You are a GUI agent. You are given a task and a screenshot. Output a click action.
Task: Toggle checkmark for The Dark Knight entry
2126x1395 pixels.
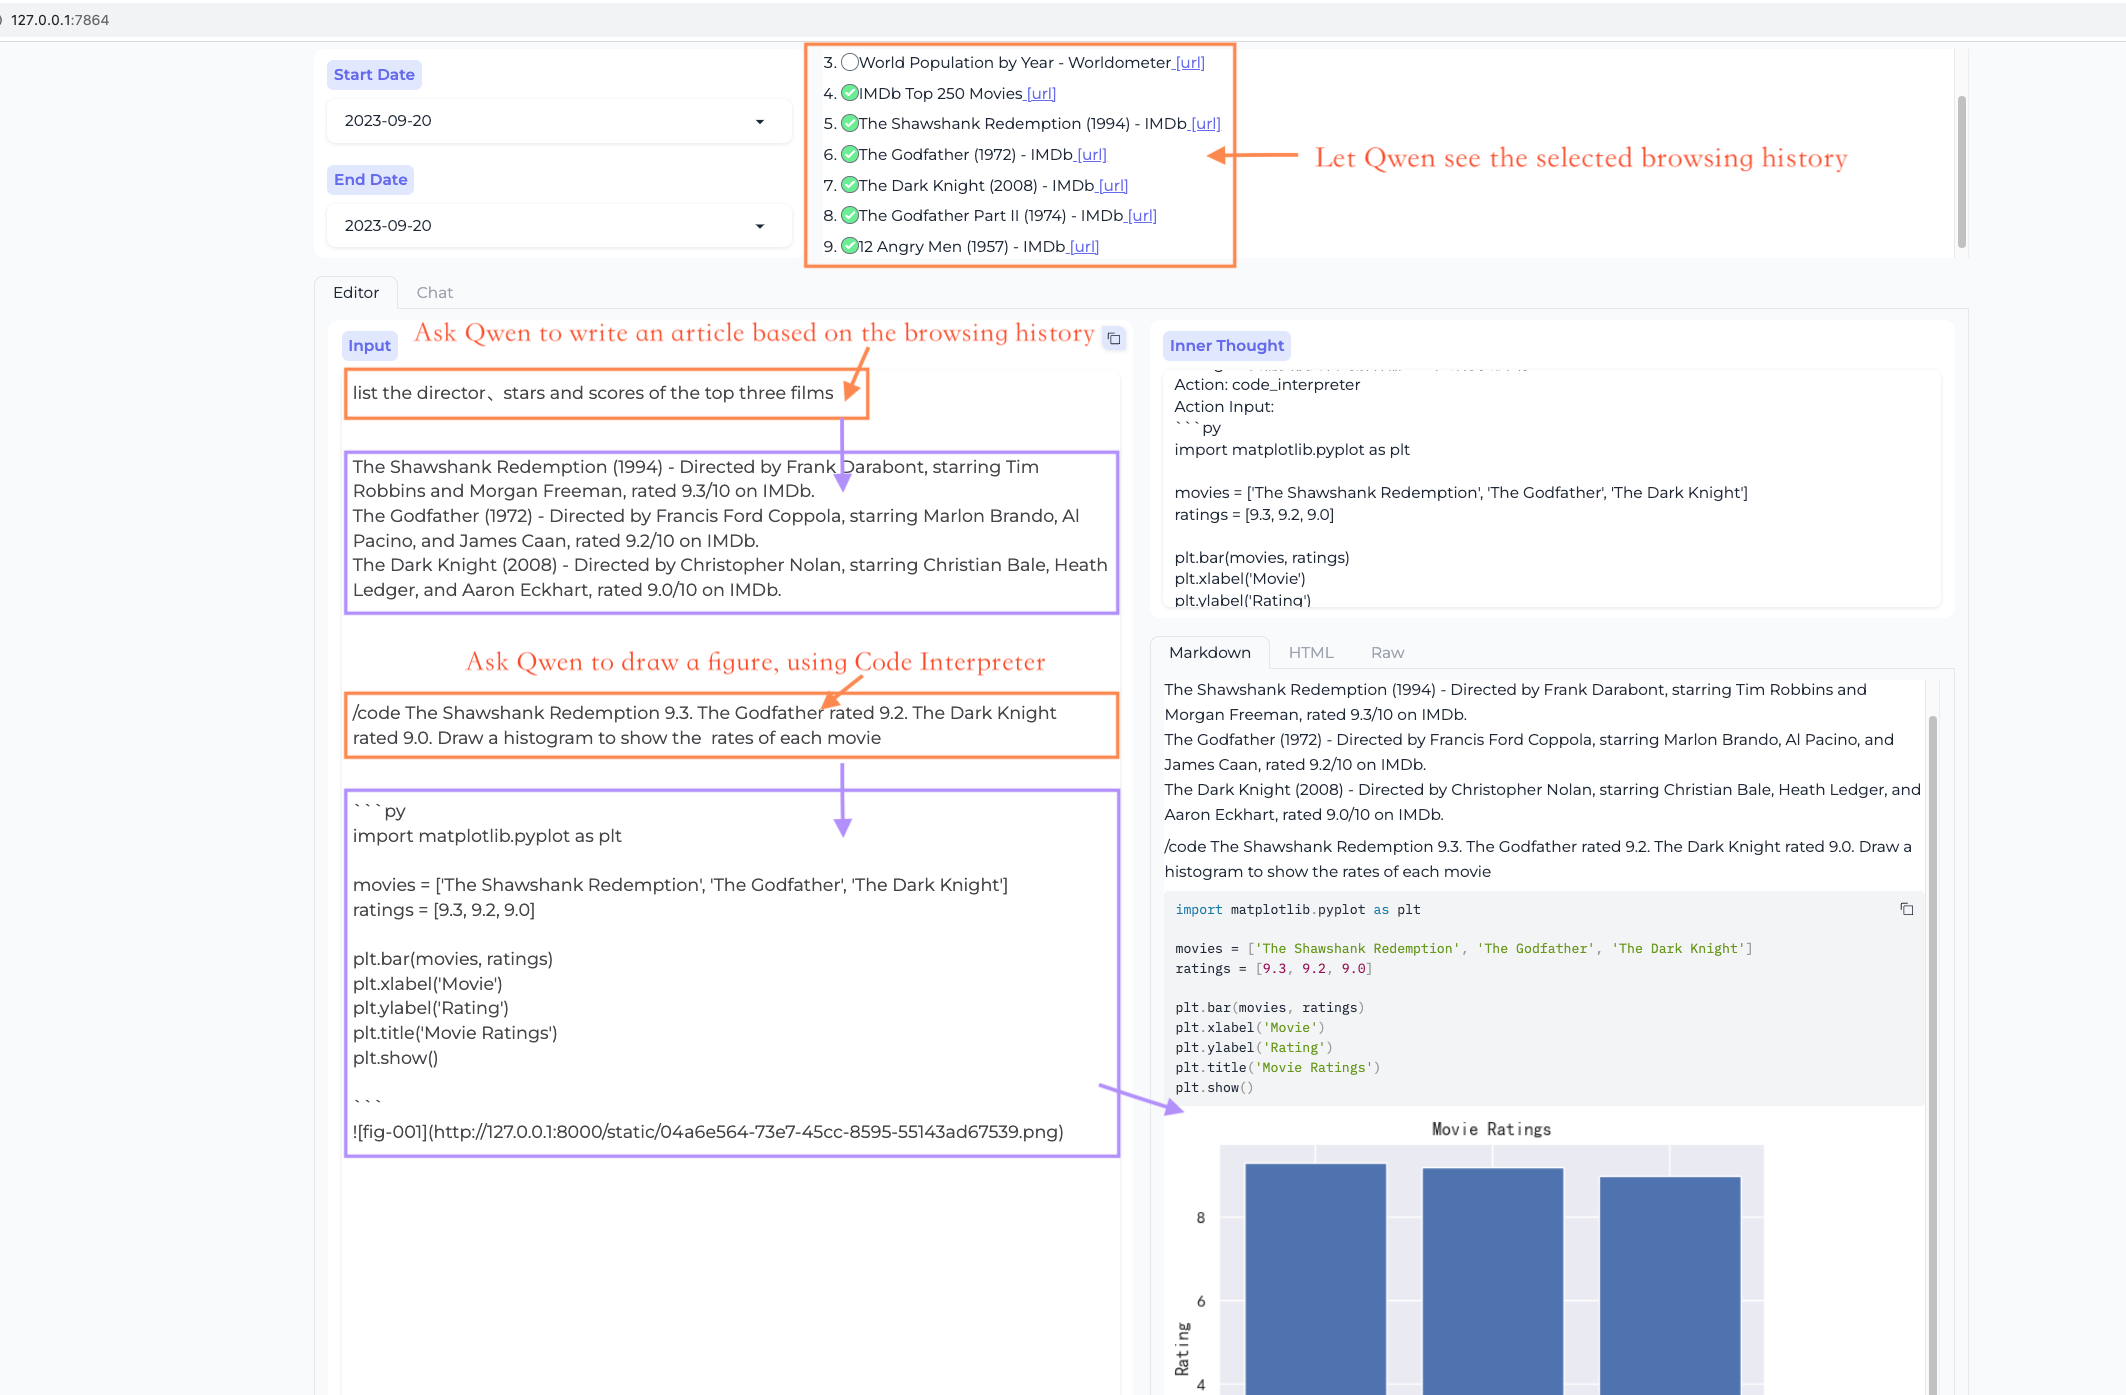click(x=850, y=185)
